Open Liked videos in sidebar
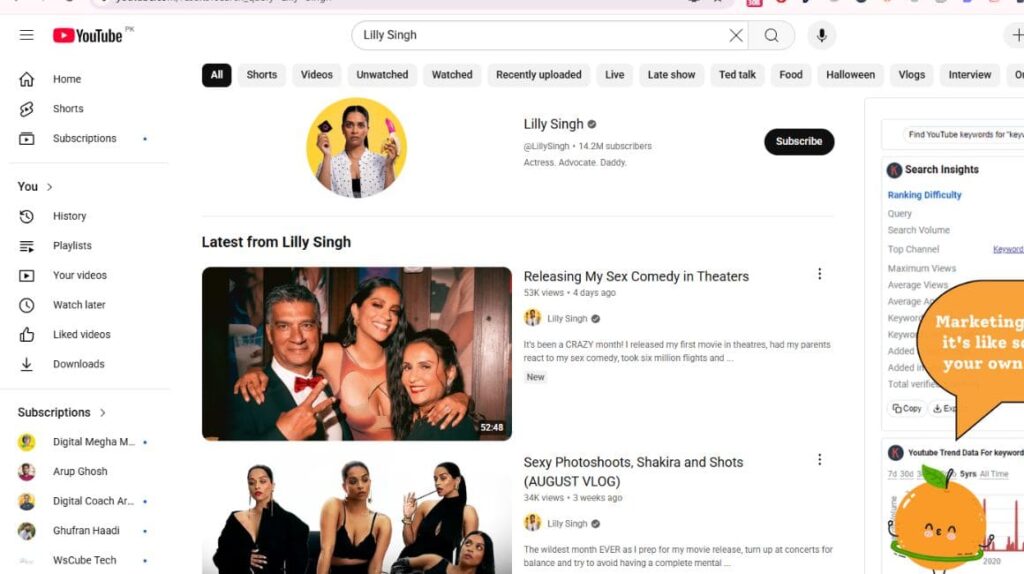Screen dimensions: 1024x574 click(x=81, y=335)
